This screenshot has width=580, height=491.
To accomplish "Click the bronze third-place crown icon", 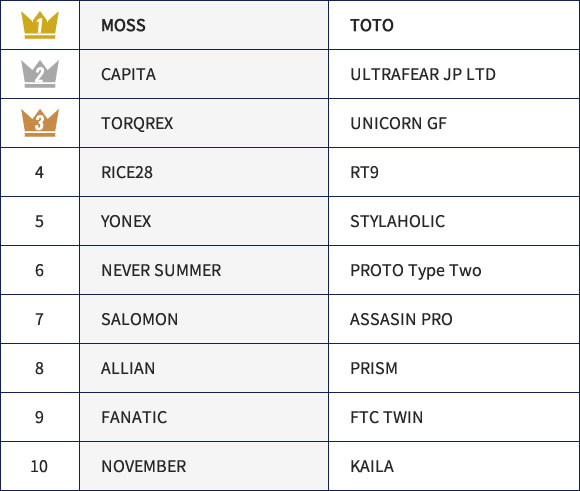I will 40,123.
